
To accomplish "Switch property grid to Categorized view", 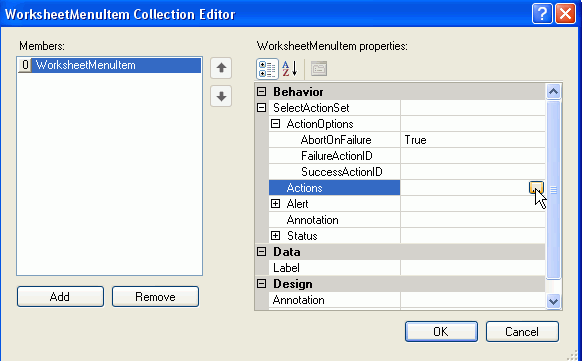I will (x=267, y=69).
